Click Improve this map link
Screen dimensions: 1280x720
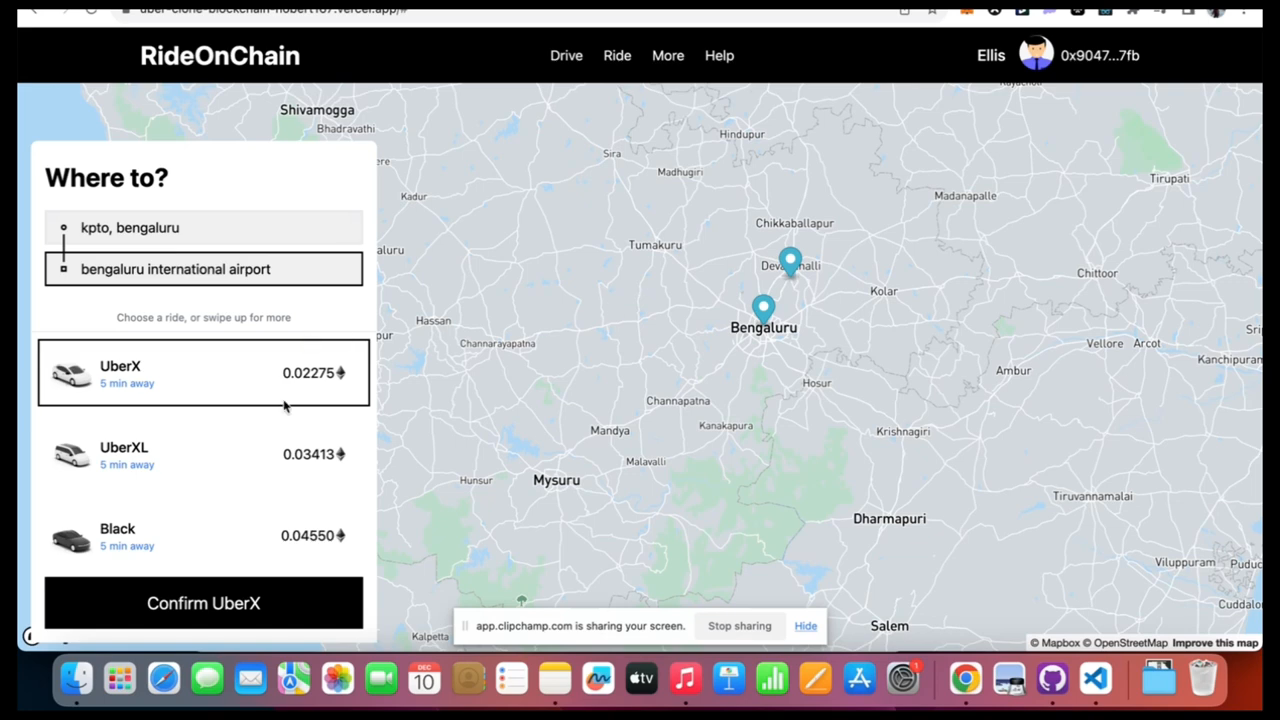click(x=1215, y=643)
